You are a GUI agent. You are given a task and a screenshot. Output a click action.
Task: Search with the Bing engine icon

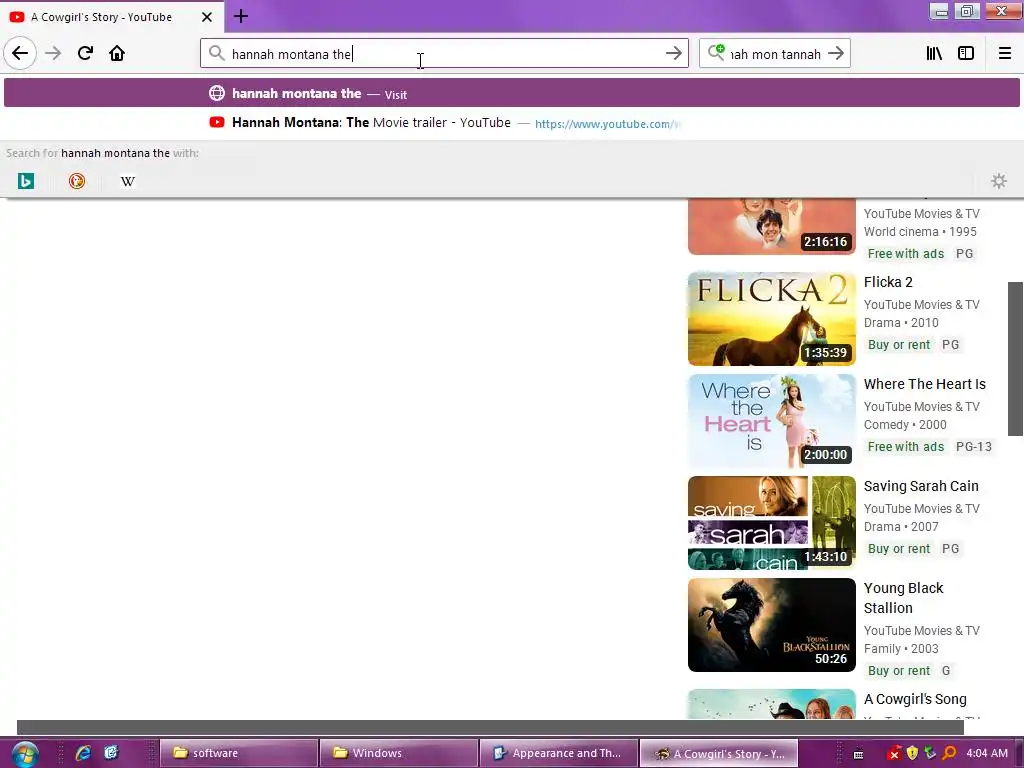[x=25, y=181]
